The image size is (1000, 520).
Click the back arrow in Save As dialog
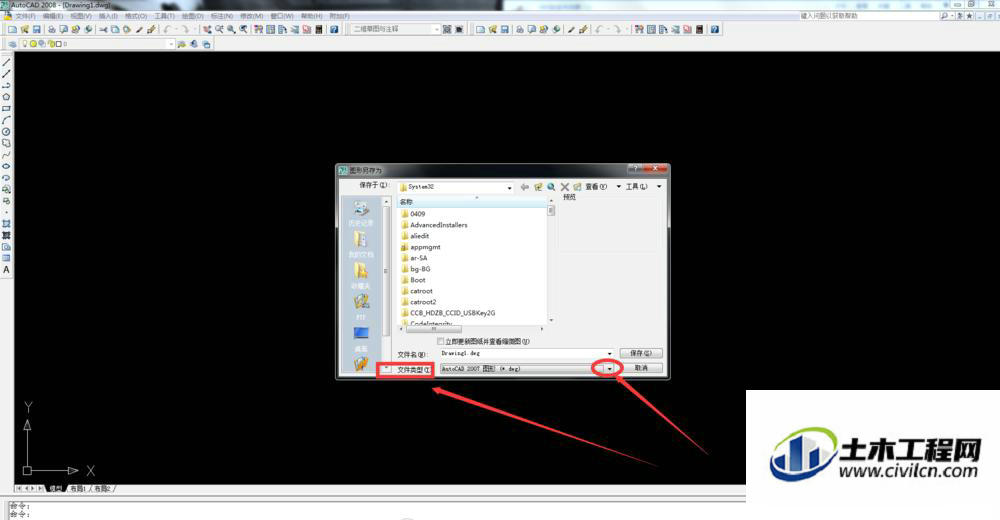point(524,187)
